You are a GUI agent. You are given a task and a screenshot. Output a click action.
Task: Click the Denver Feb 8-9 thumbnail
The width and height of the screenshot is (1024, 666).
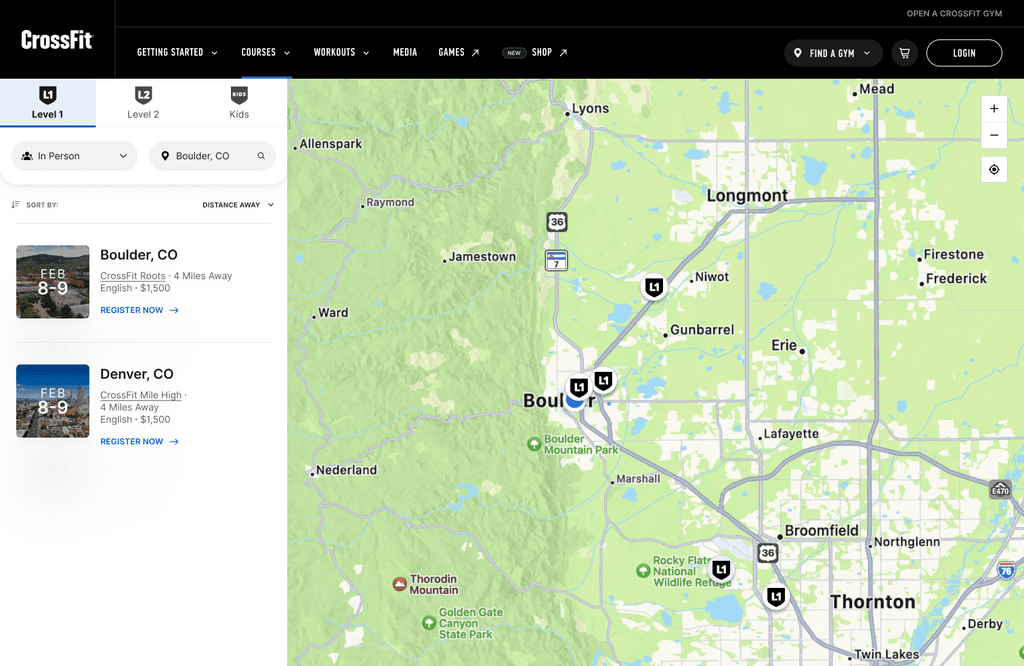pos(53,401)
